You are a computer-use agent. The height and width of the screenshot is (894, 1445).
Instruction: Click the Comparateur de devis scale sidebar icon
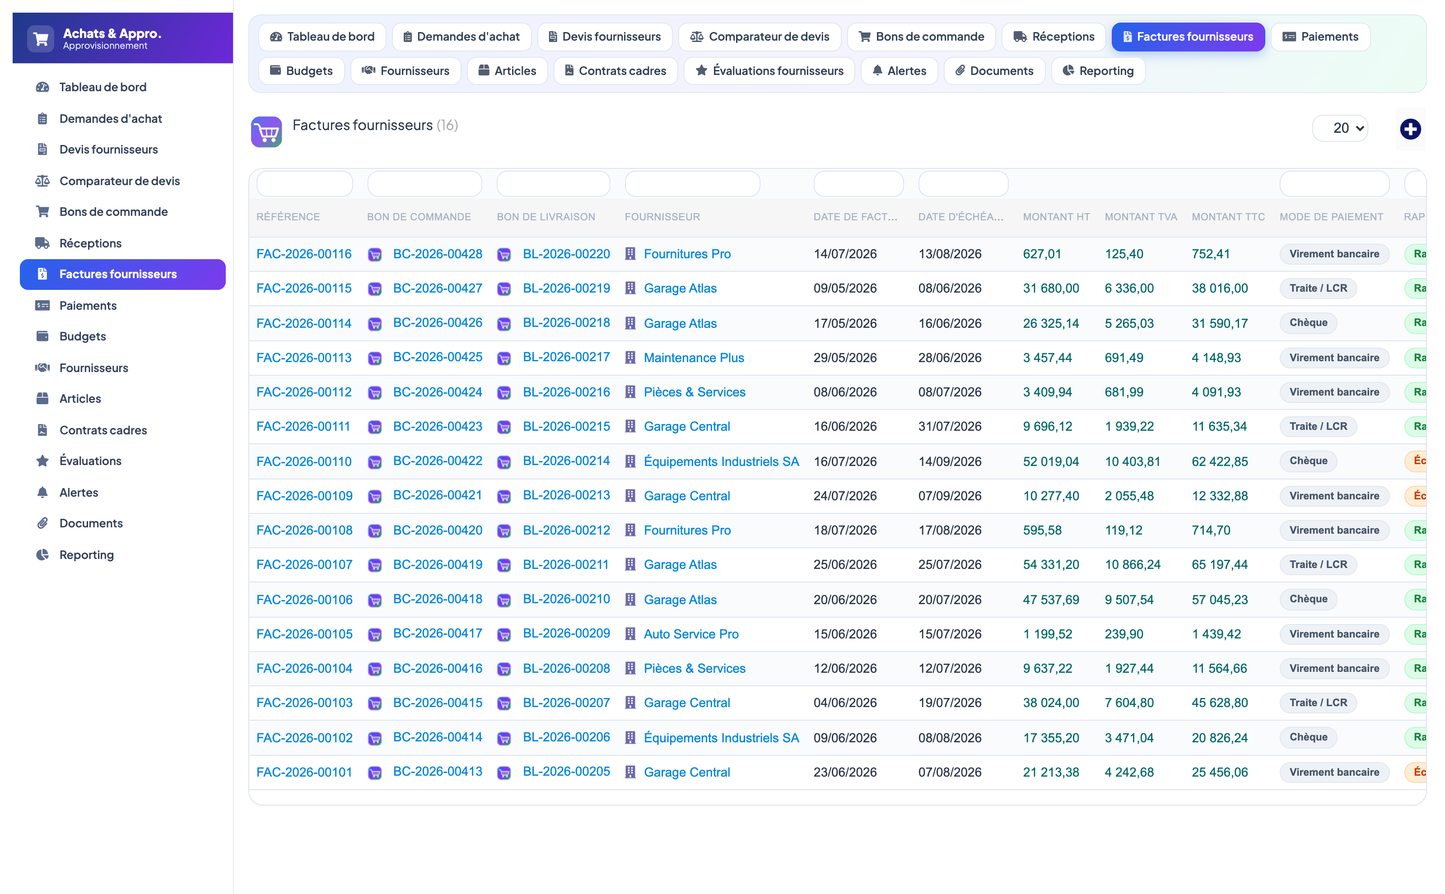[x=42, y=181]
